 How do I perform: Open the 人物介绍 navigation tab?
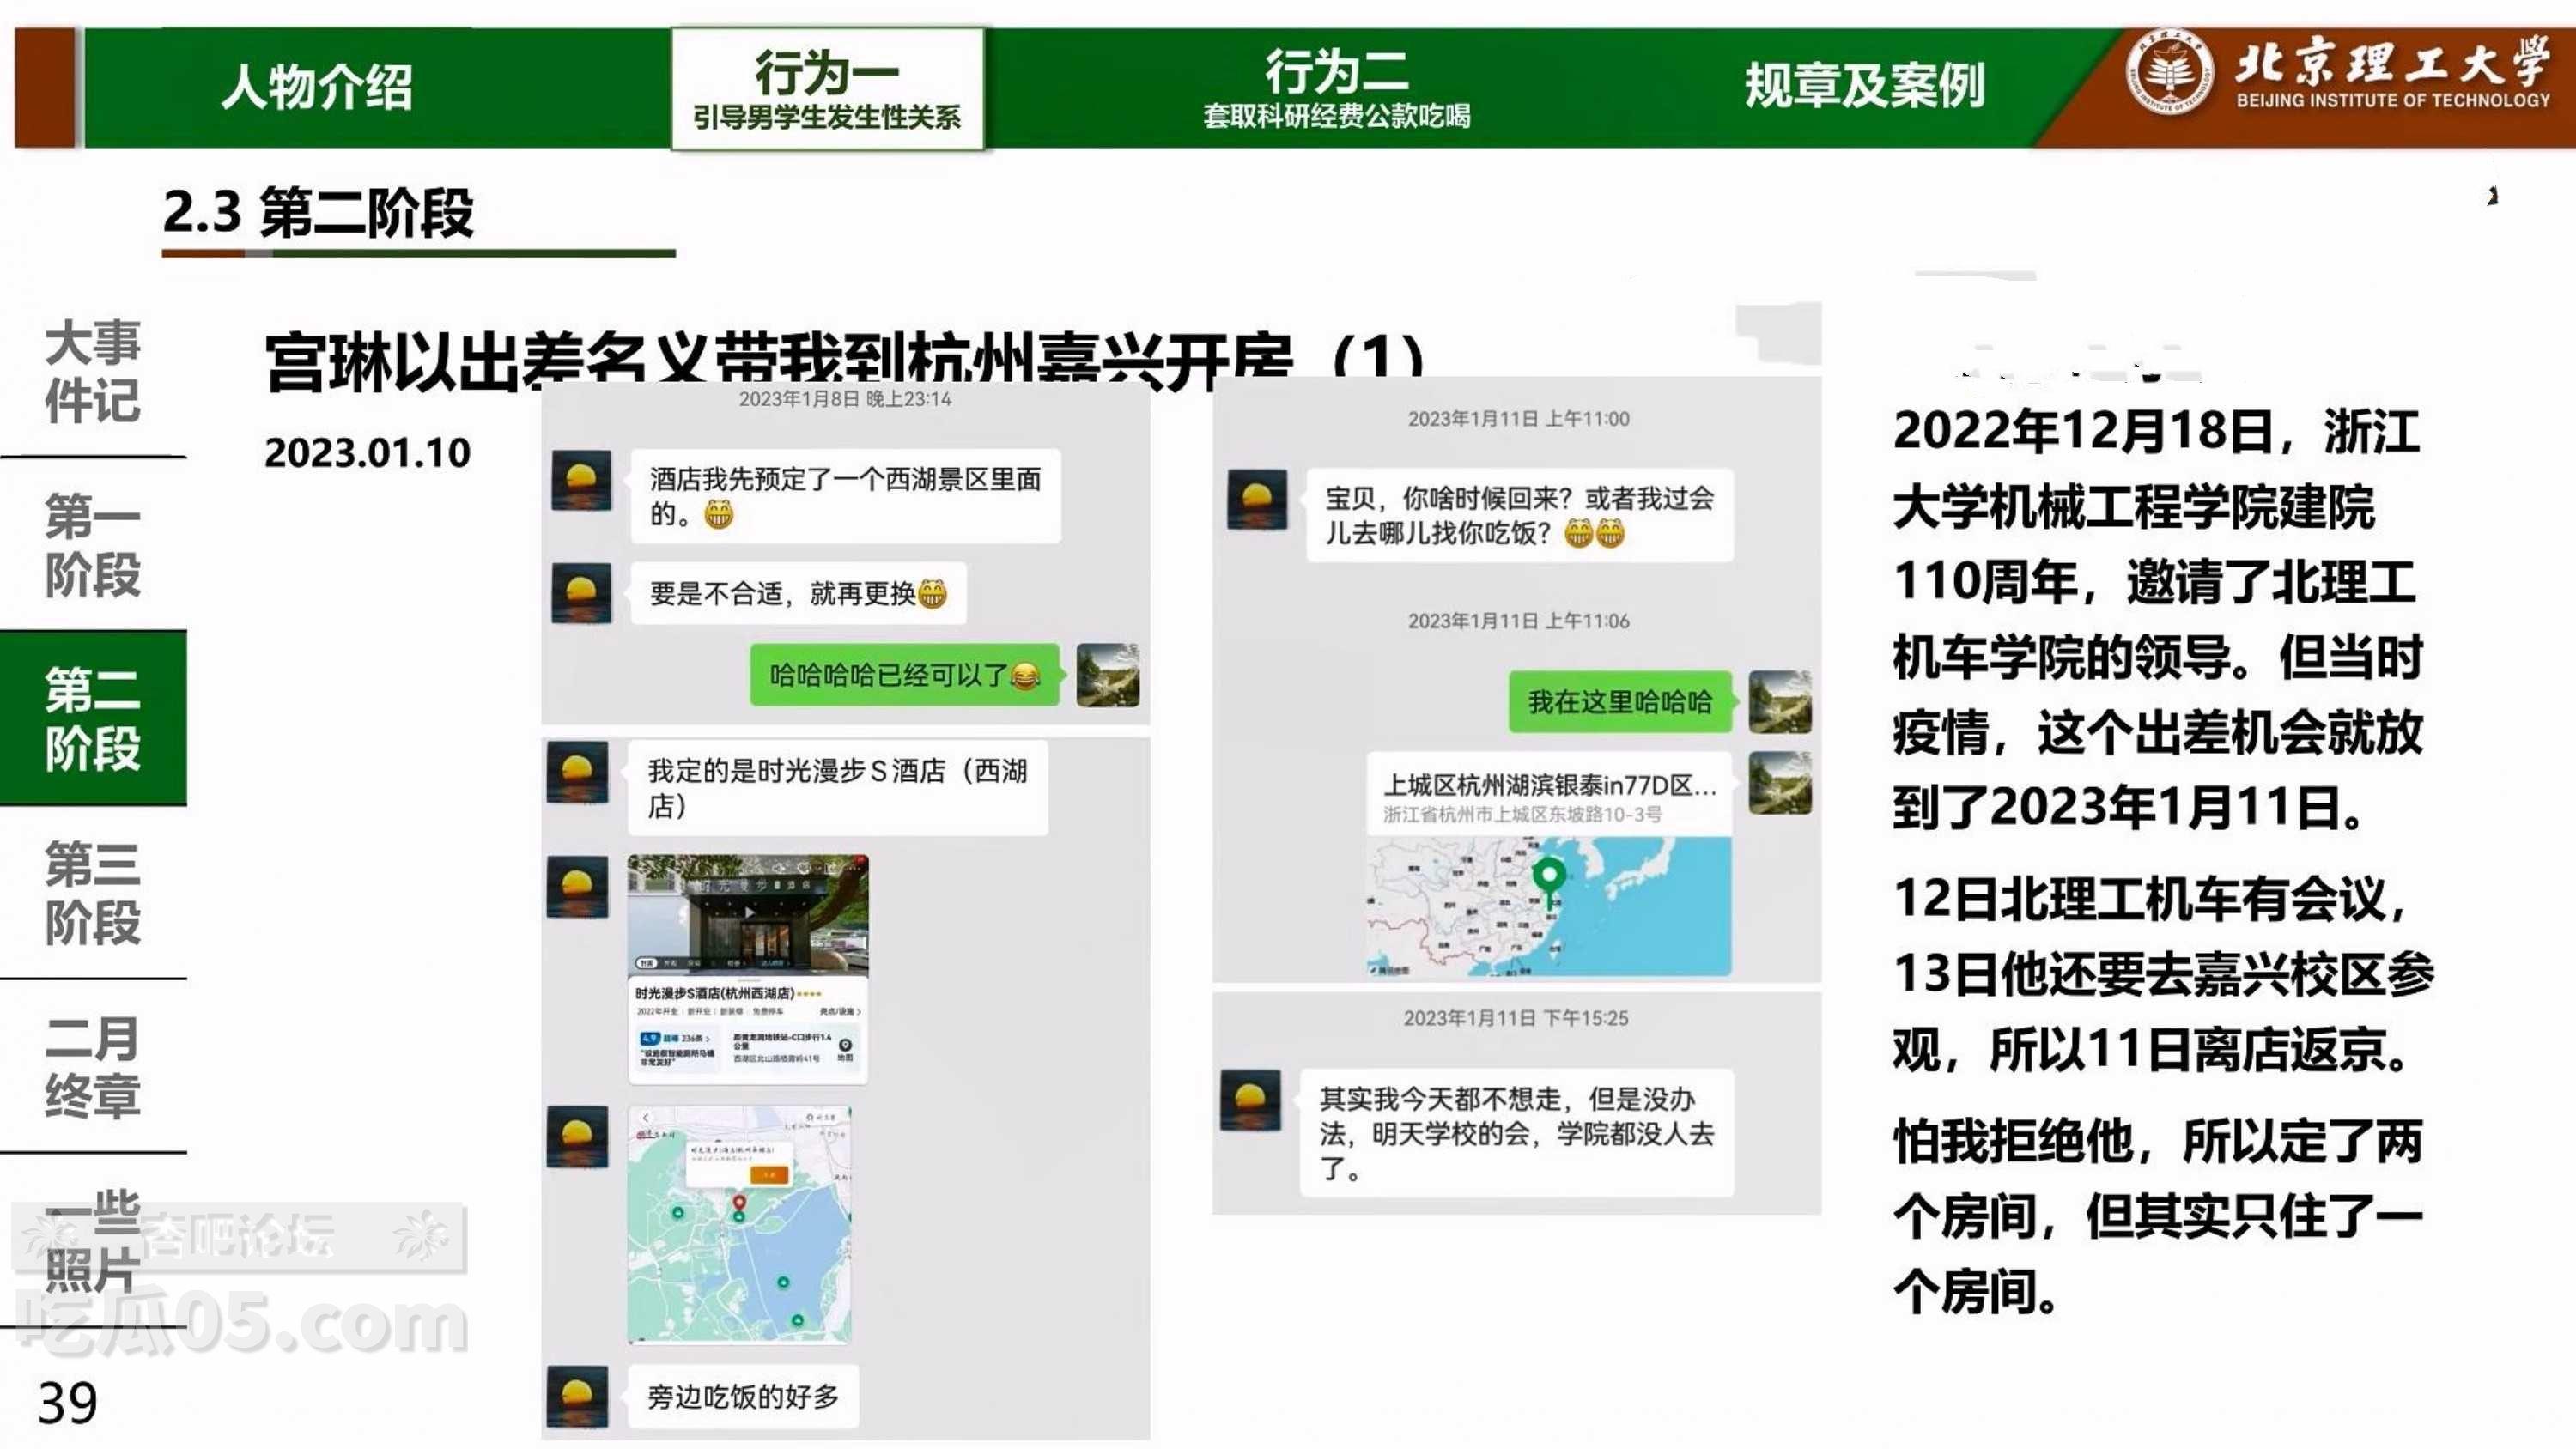click(x=316, y=87)
